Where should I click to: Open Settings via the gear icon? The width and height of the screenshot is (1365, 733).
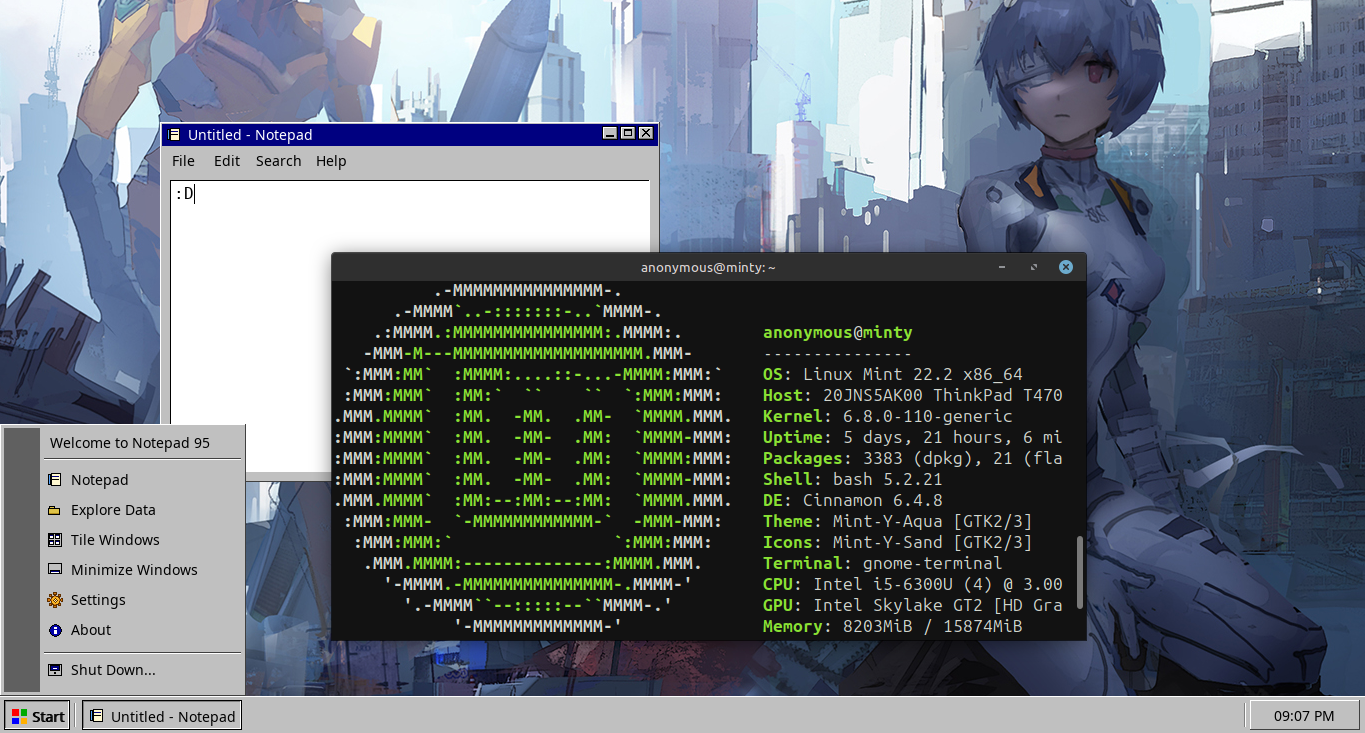click(55, 600)
